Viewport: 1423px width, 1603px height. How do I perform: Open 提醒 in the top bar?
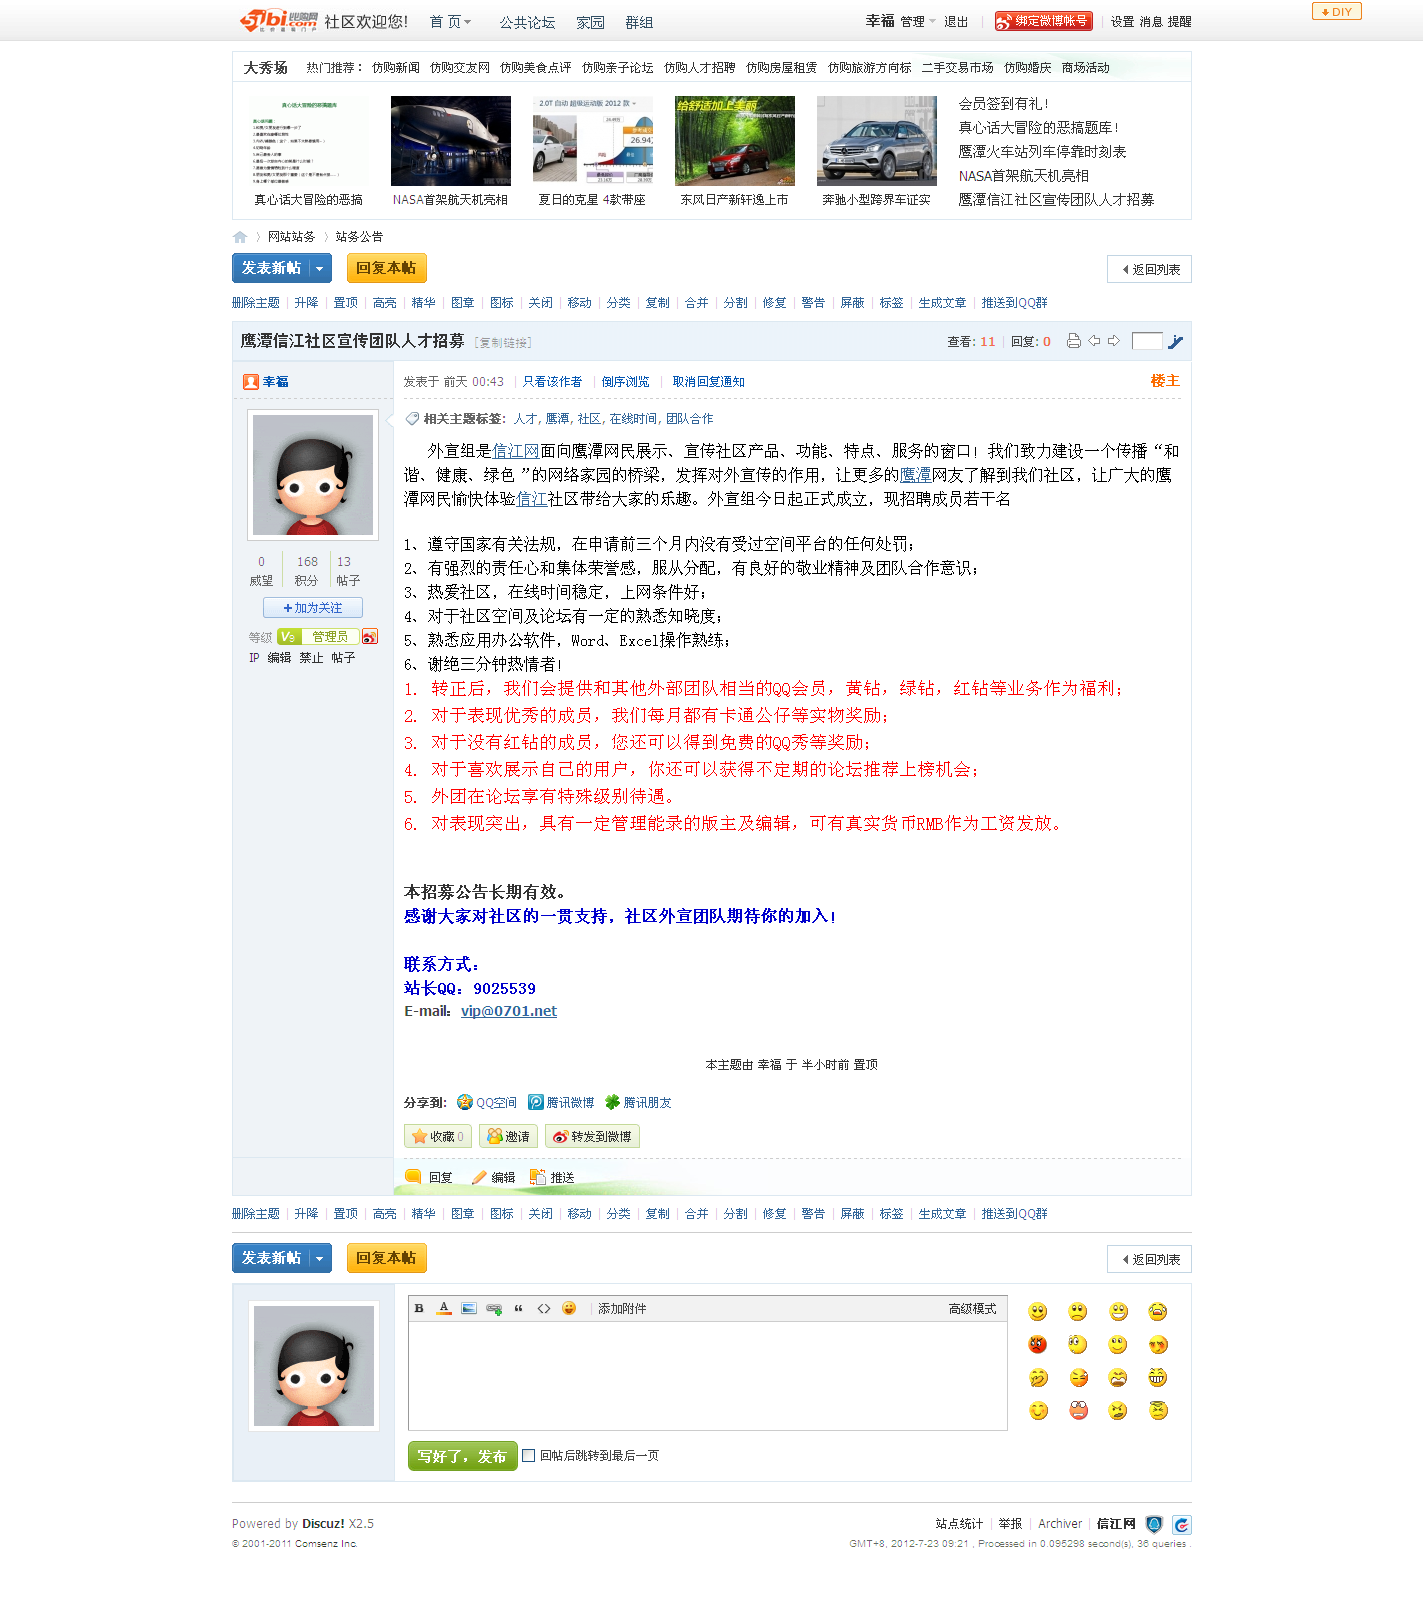(x=1180, y=22)
